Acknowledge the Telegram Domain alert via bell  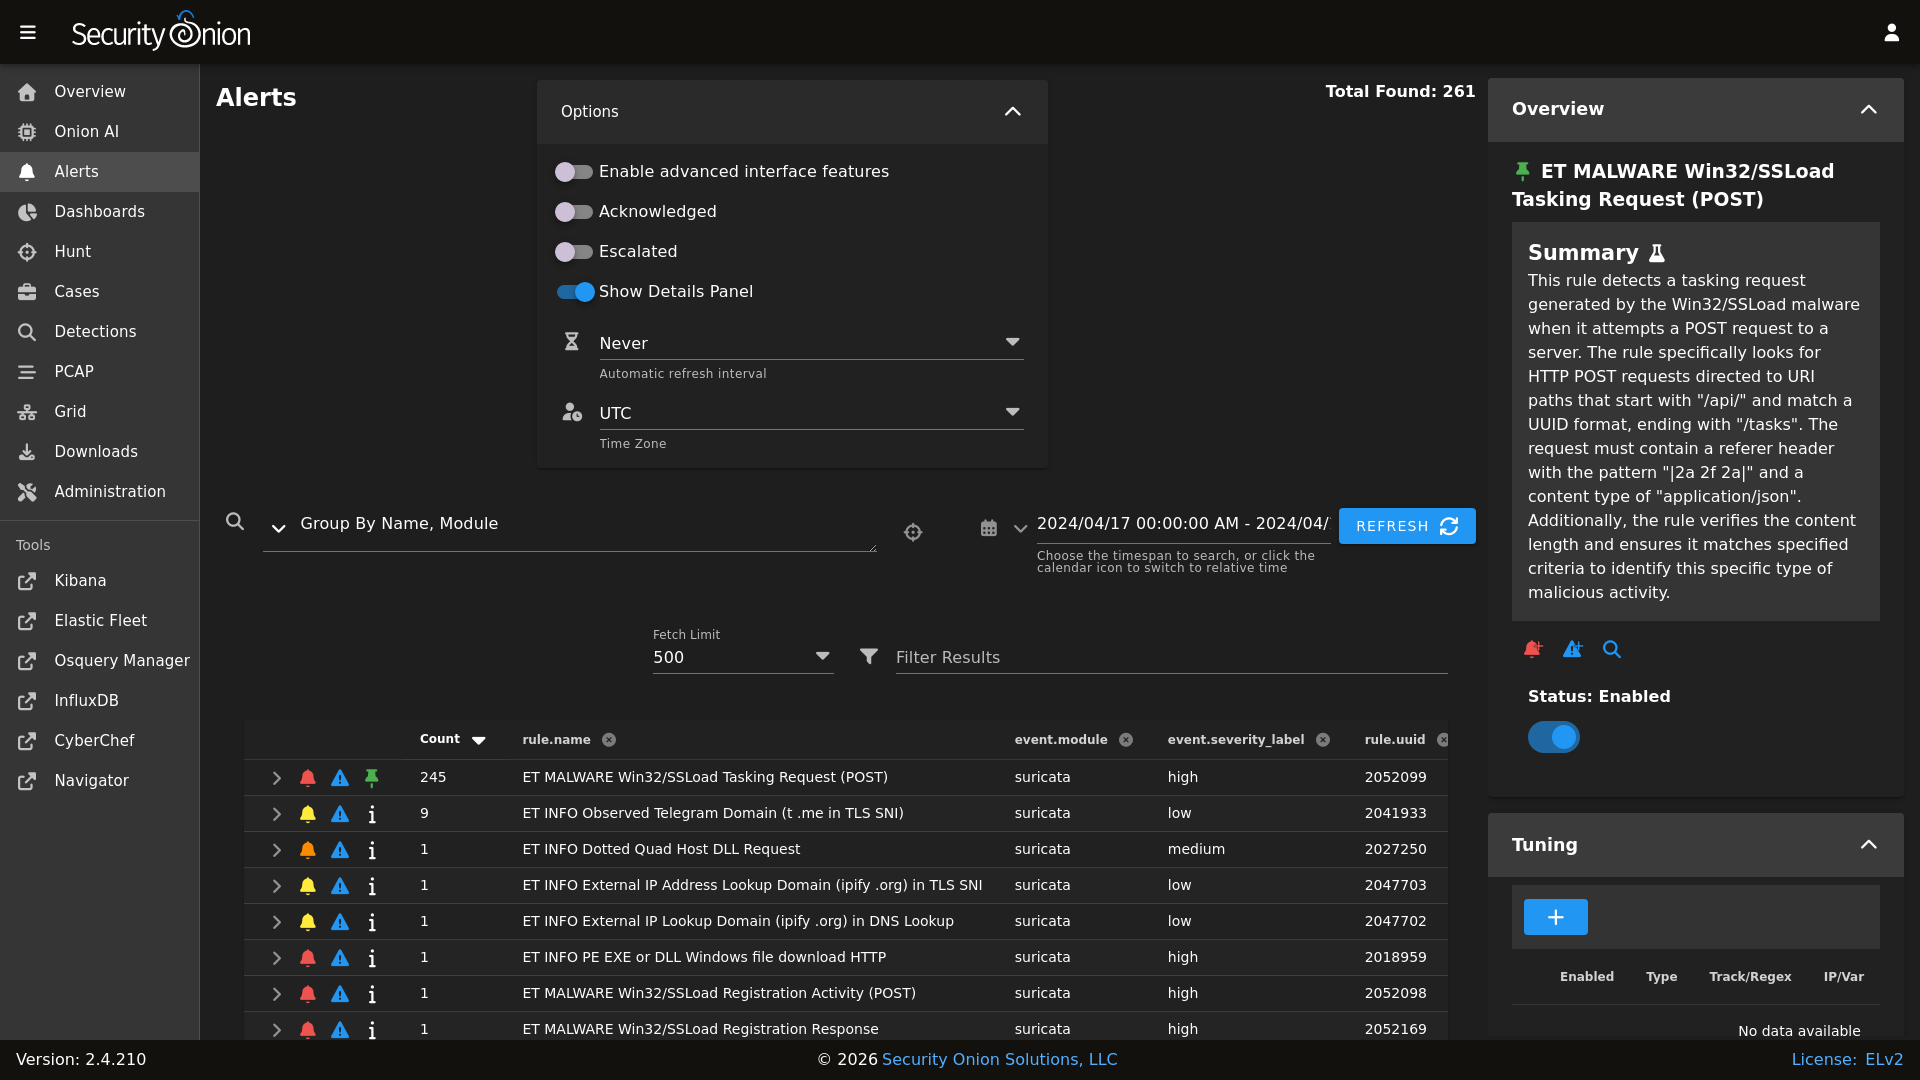308,814
